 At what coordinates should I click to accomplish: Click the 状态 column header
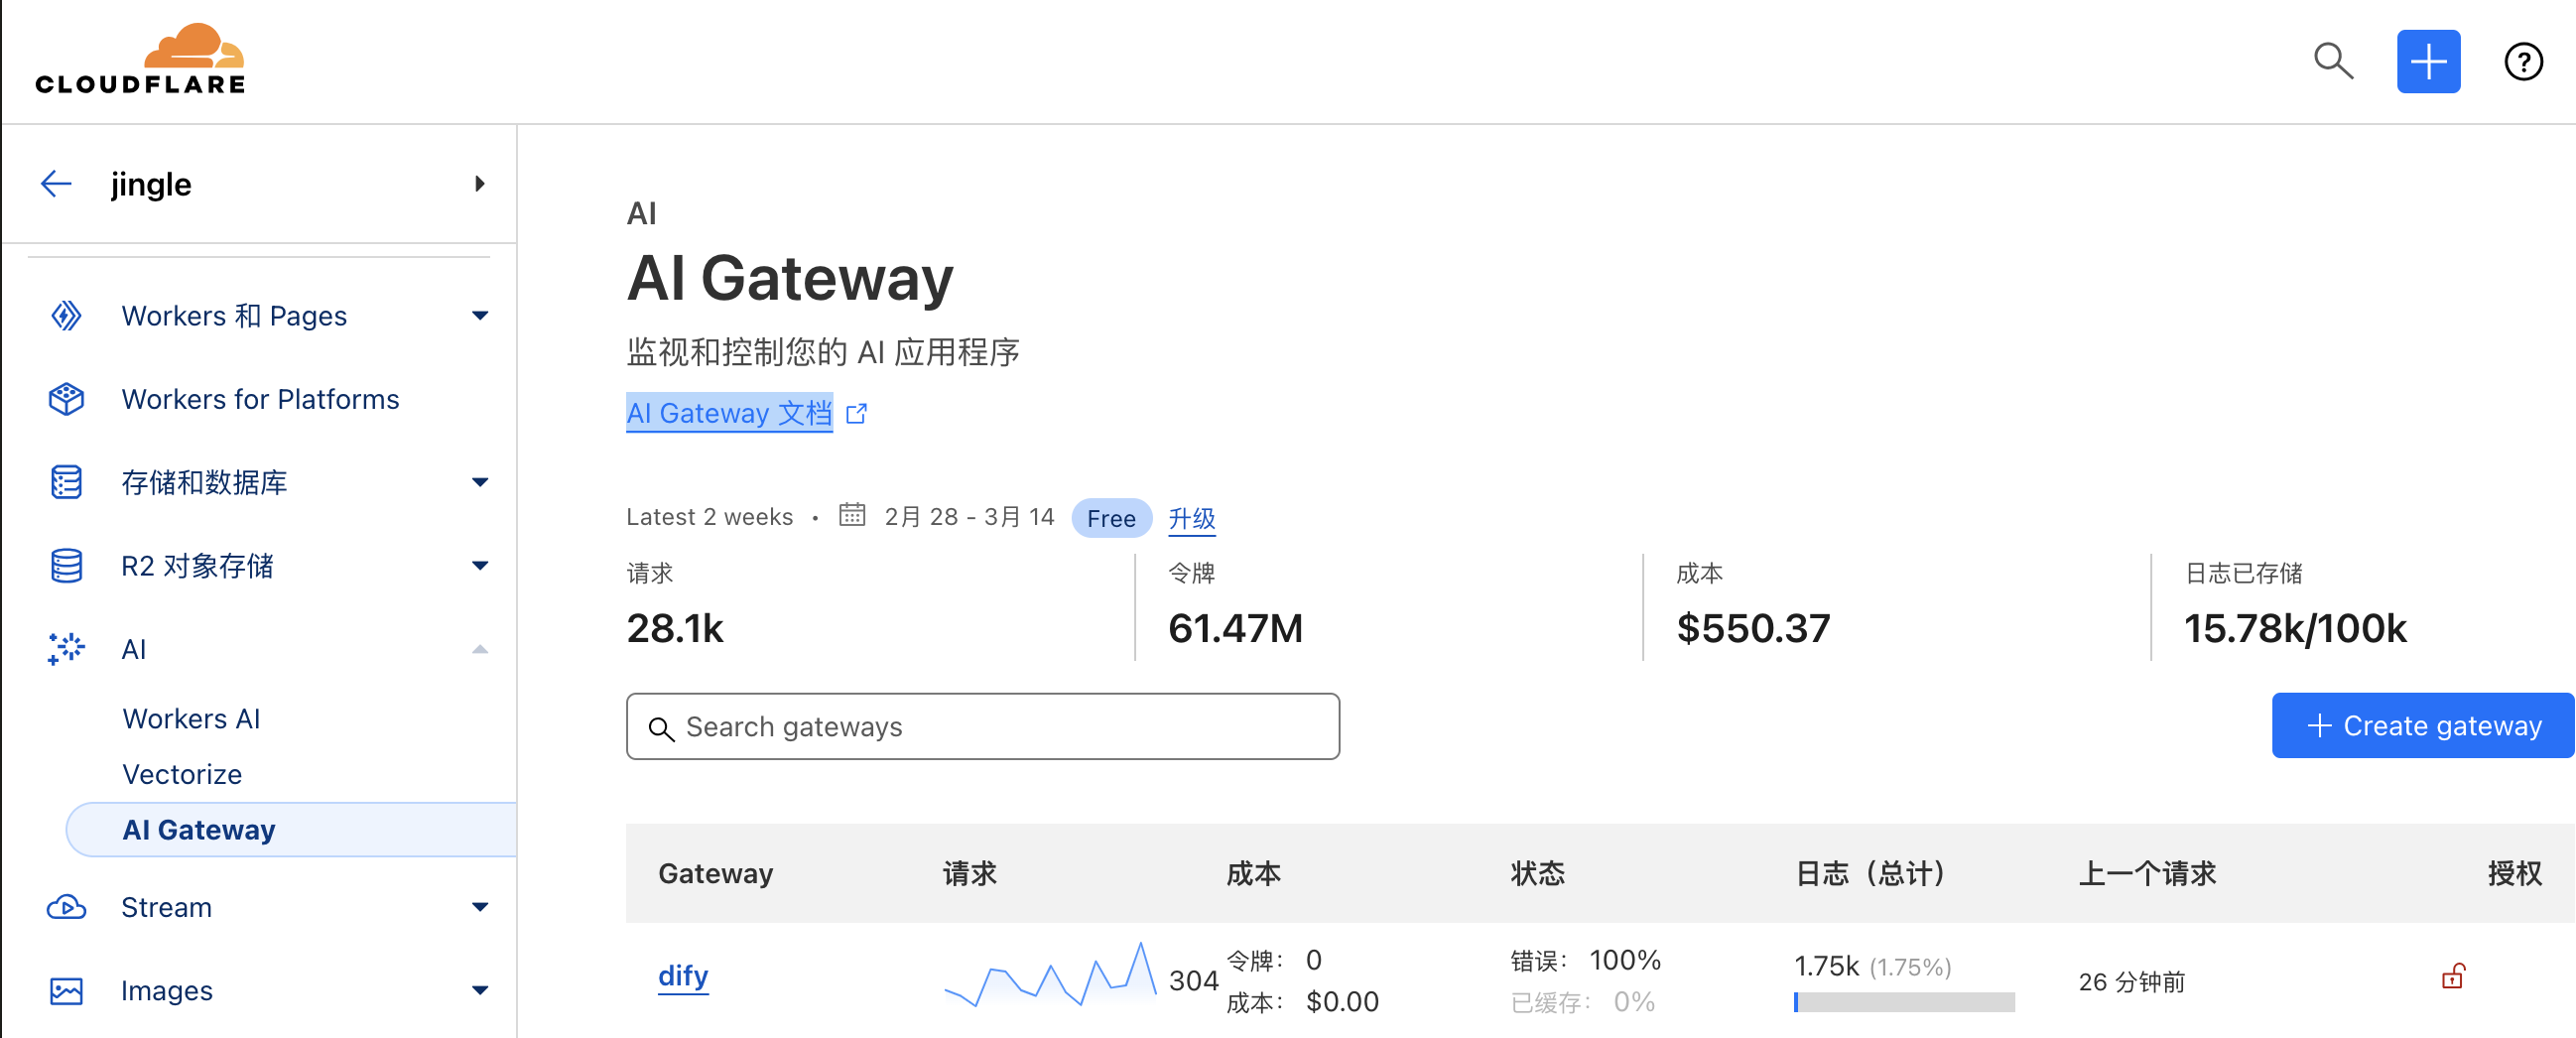1537,874
